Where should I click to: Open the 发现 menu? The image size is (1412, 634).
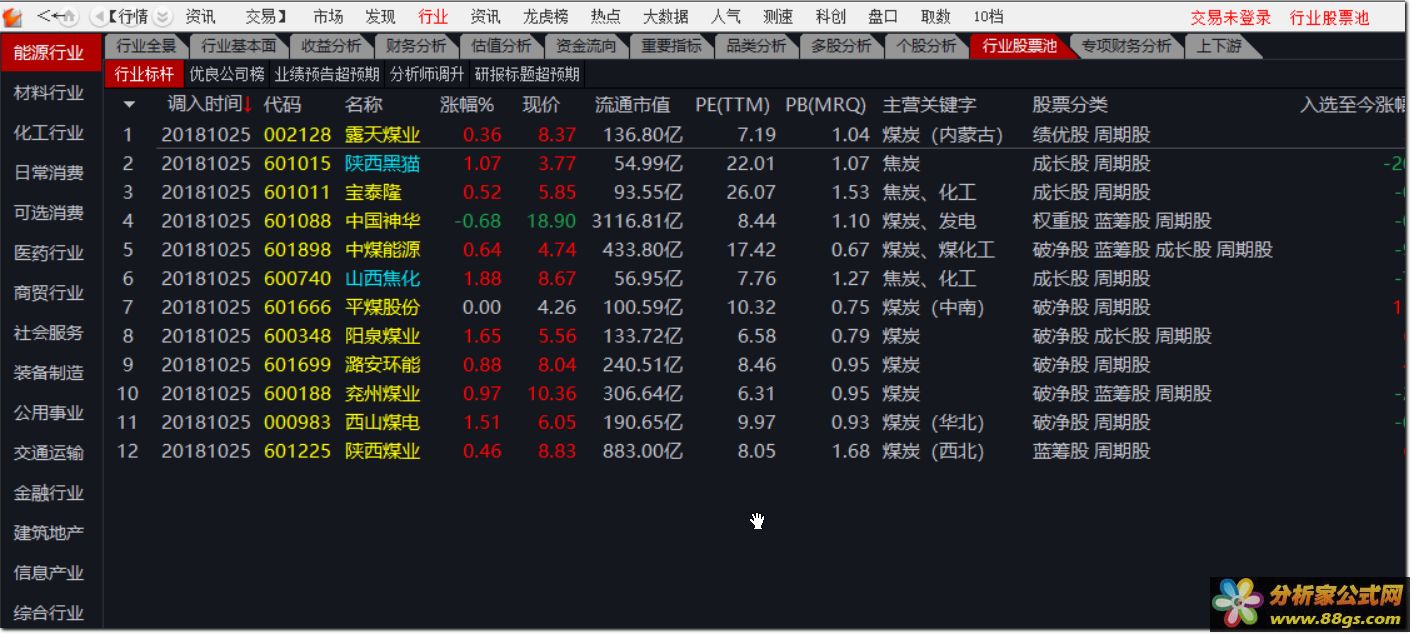coord(380,17)
